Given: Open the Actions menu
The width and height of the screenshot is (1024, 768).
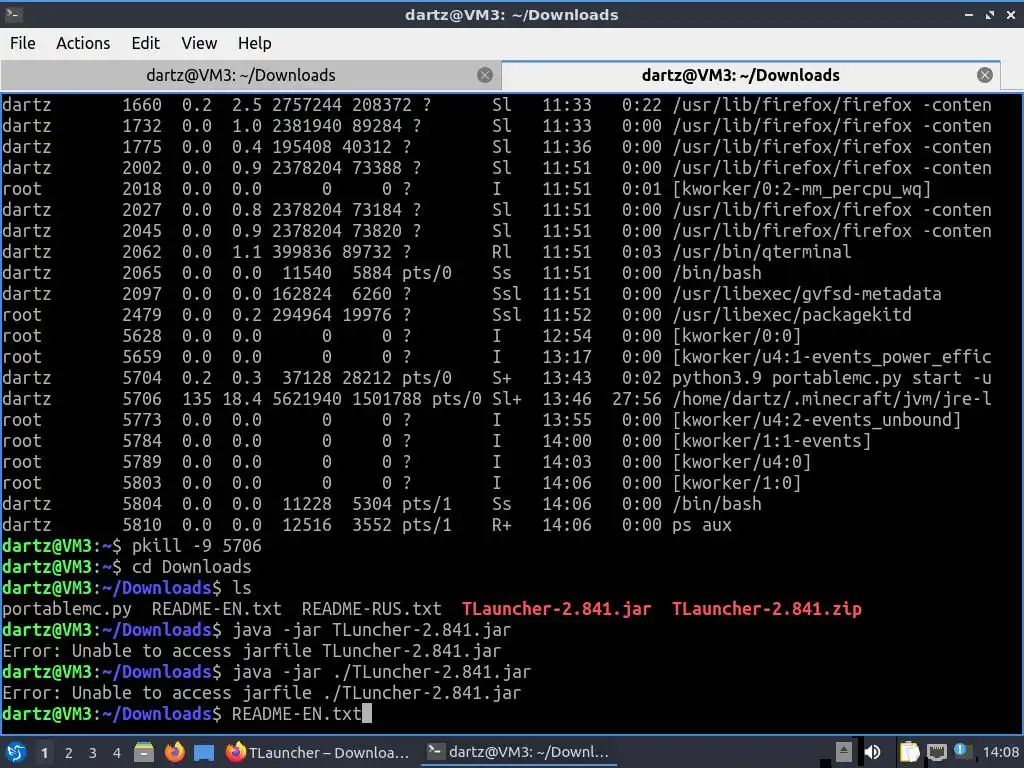Looking at the screenshot, I should (83, 43).
